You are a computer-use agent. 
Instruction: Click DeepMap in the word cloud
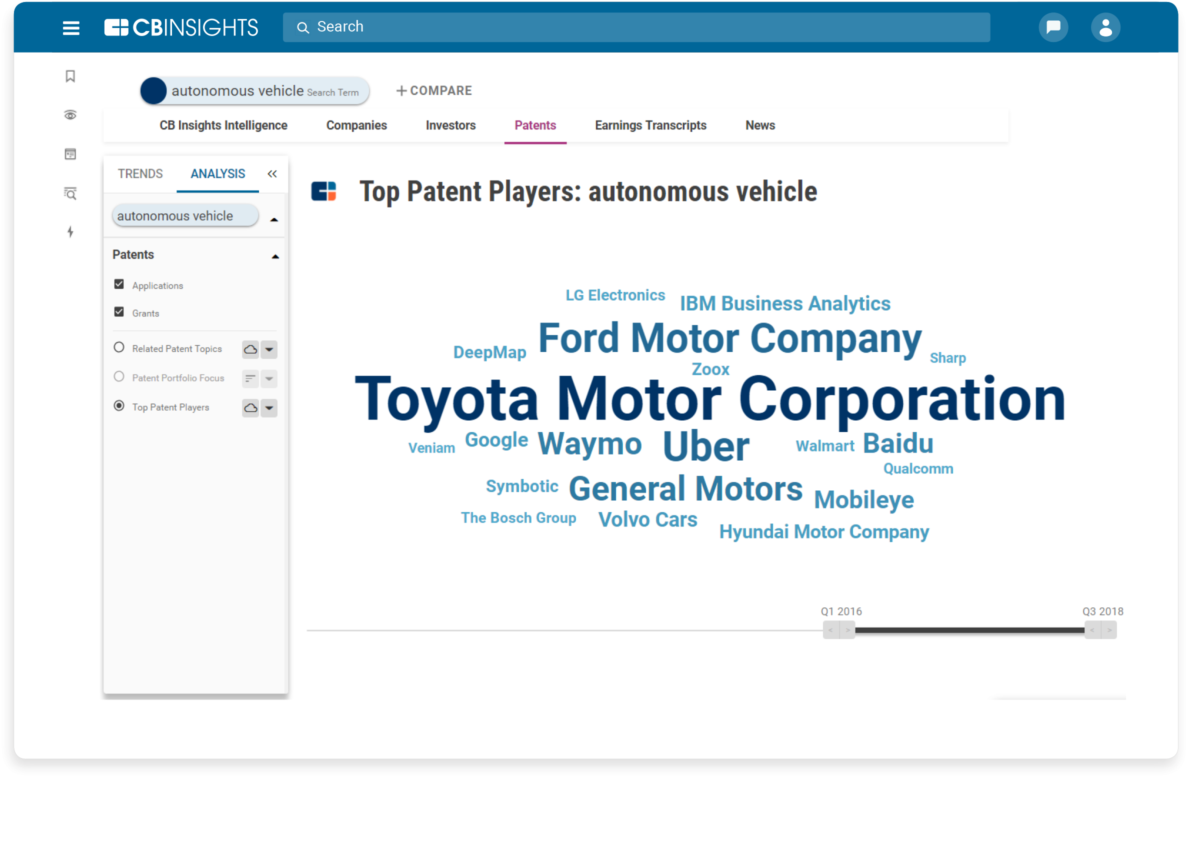[490, 352]
